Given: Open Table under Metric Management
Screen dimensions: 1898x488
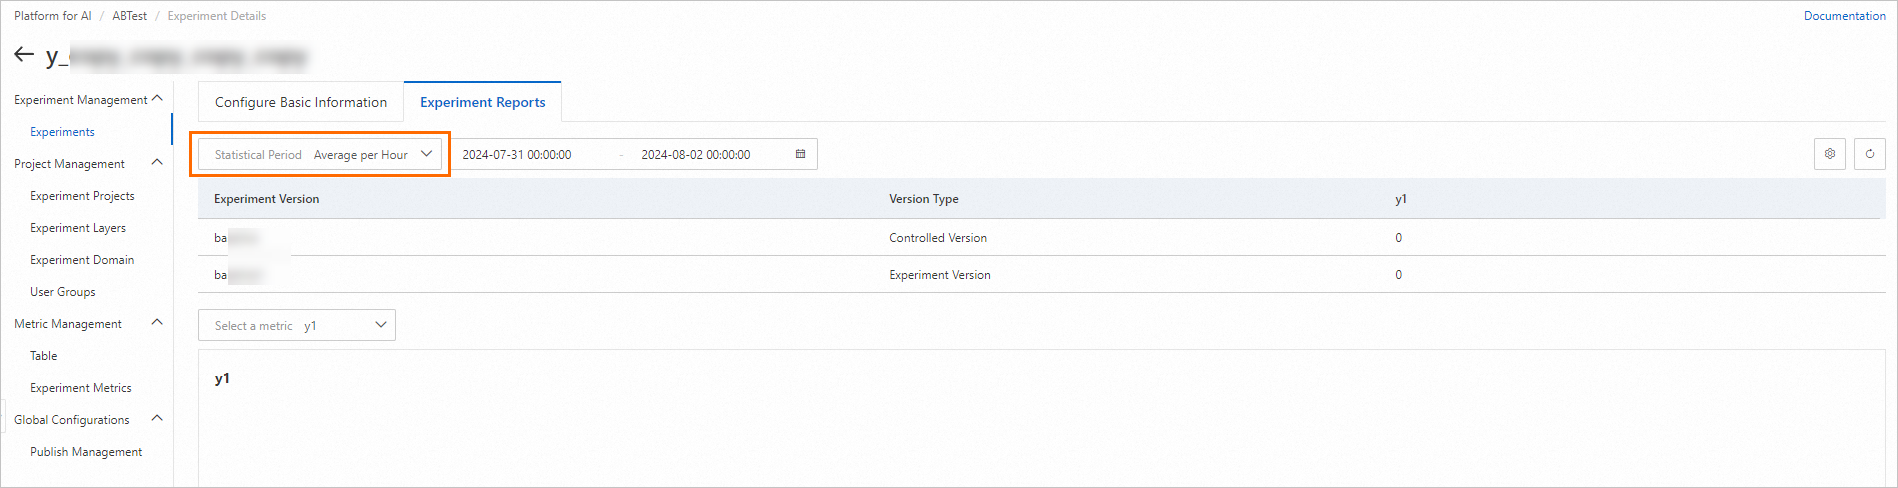Looking at the screenshot, I should [44, 356].
